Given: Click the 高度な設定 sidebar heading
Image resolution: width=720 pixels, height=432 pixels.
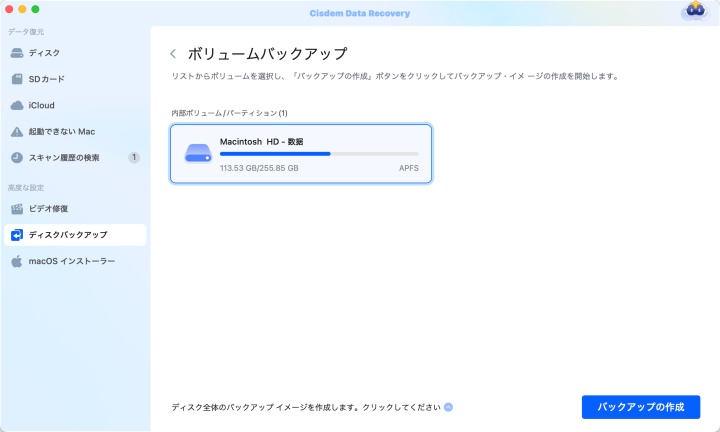Looking at the screenshot, I should point(26,188).
